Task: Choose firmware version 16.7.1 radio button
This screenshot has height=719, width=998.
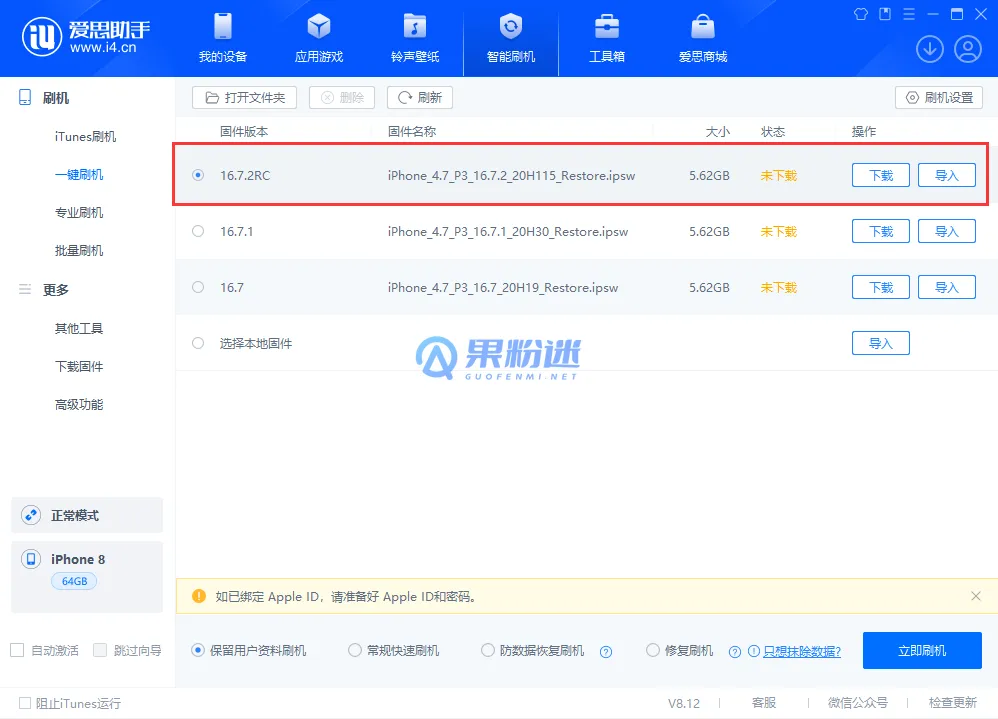Action: (198, 231)
